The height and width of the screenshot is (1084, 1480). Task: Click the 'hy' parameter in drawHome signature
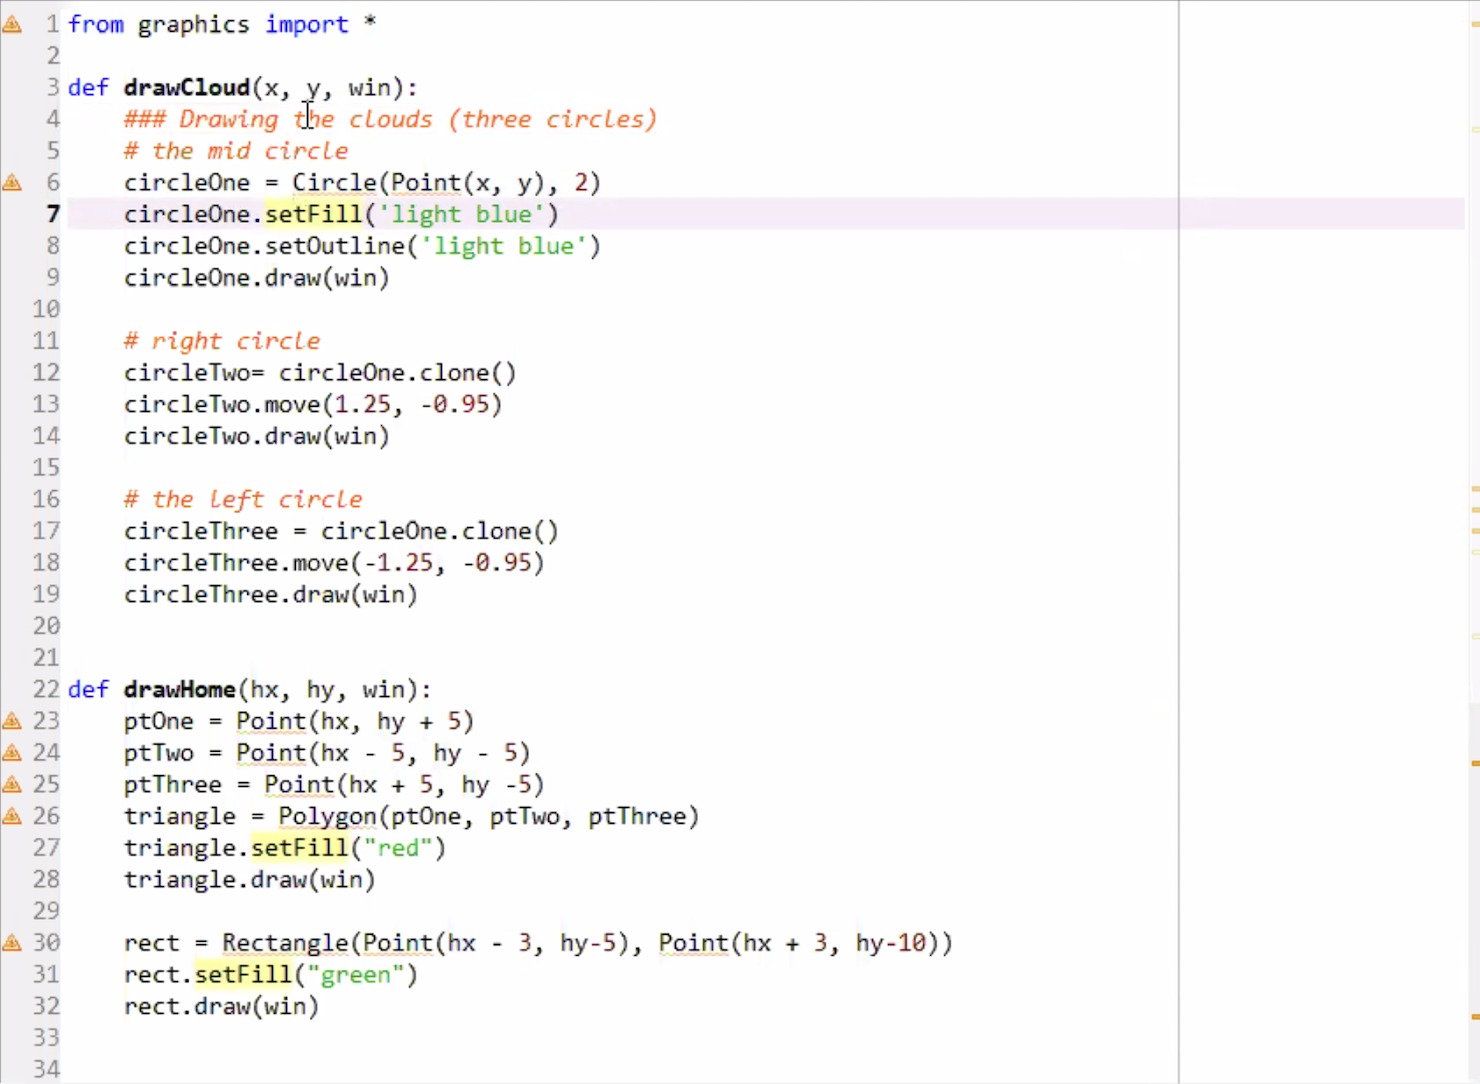click(x=320, y=690)
